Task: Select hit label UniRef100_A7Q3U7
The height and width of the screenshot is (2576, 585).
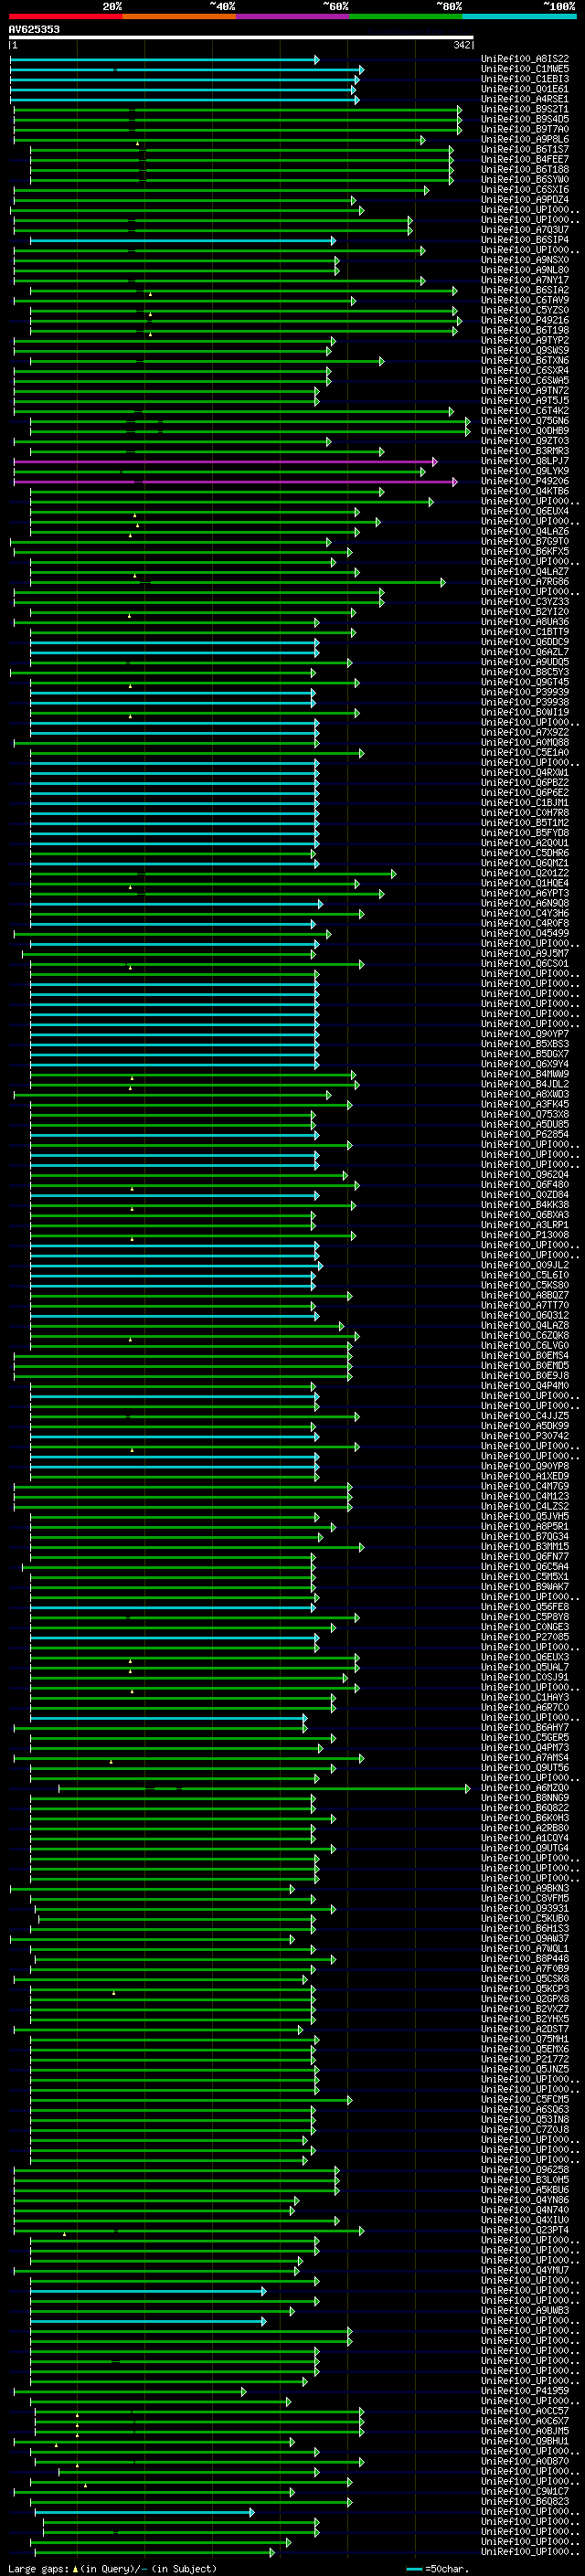Action: click(525, 230)
